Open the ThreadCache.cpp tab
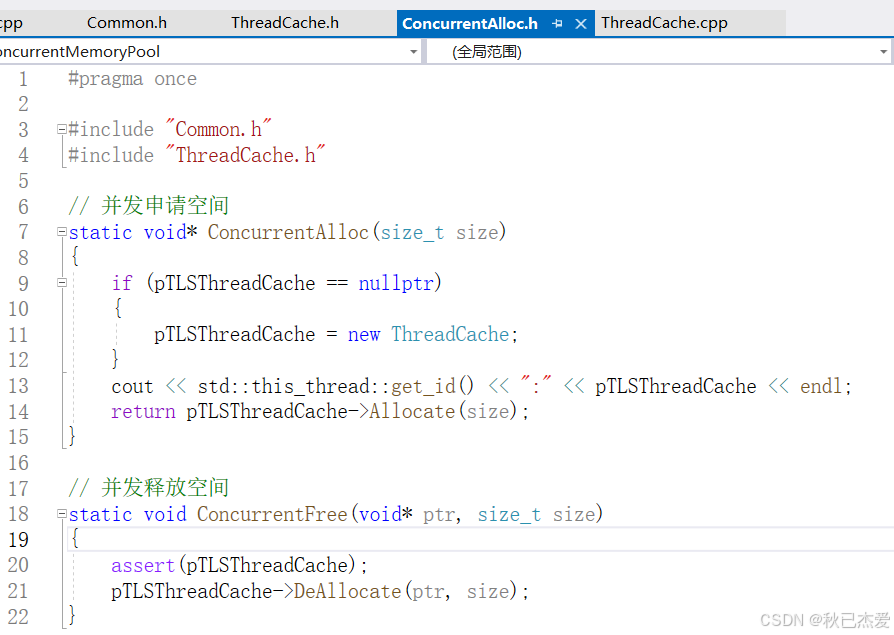 (x=664, y=22)
